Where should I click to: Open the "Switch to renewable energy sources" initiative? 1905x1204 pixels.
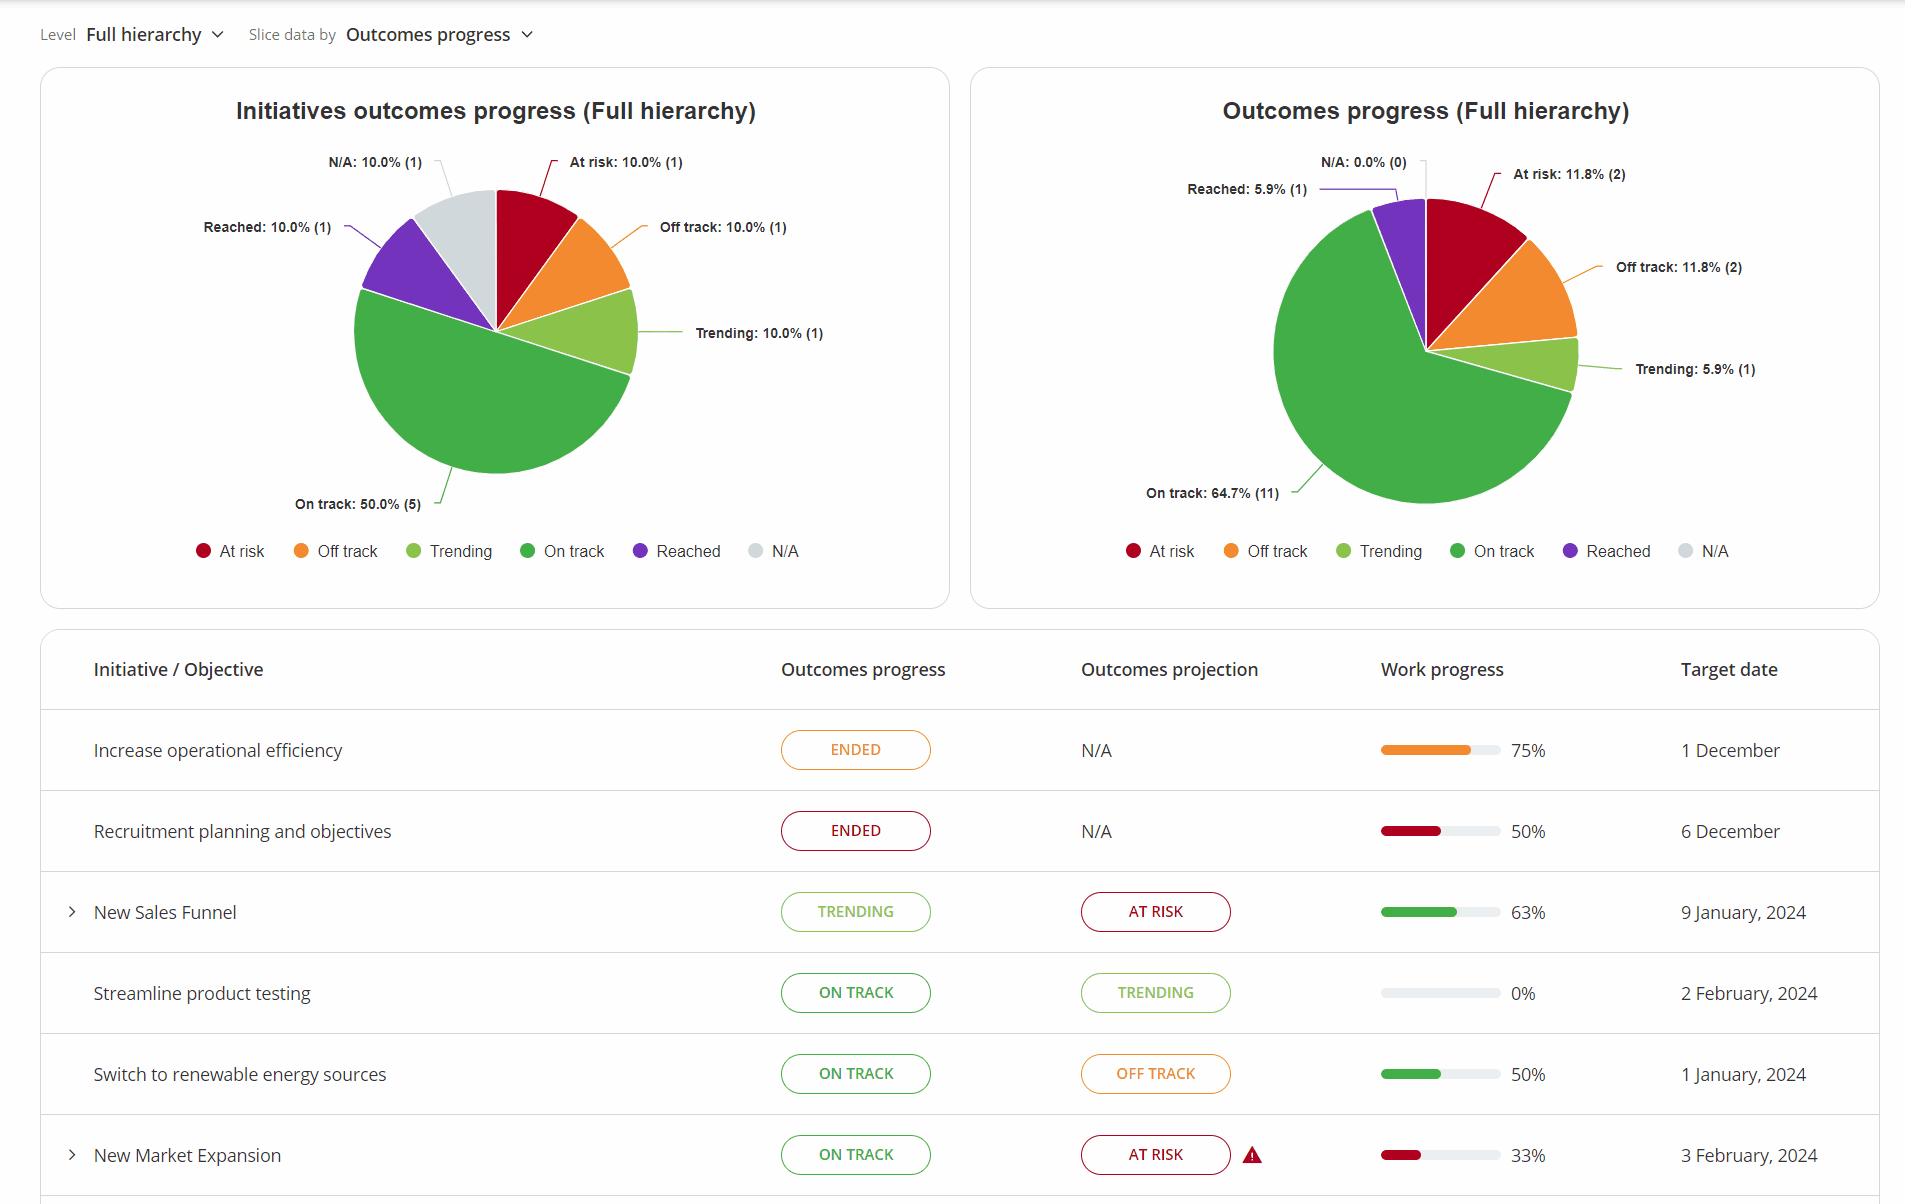click(x=239, y=1074)
